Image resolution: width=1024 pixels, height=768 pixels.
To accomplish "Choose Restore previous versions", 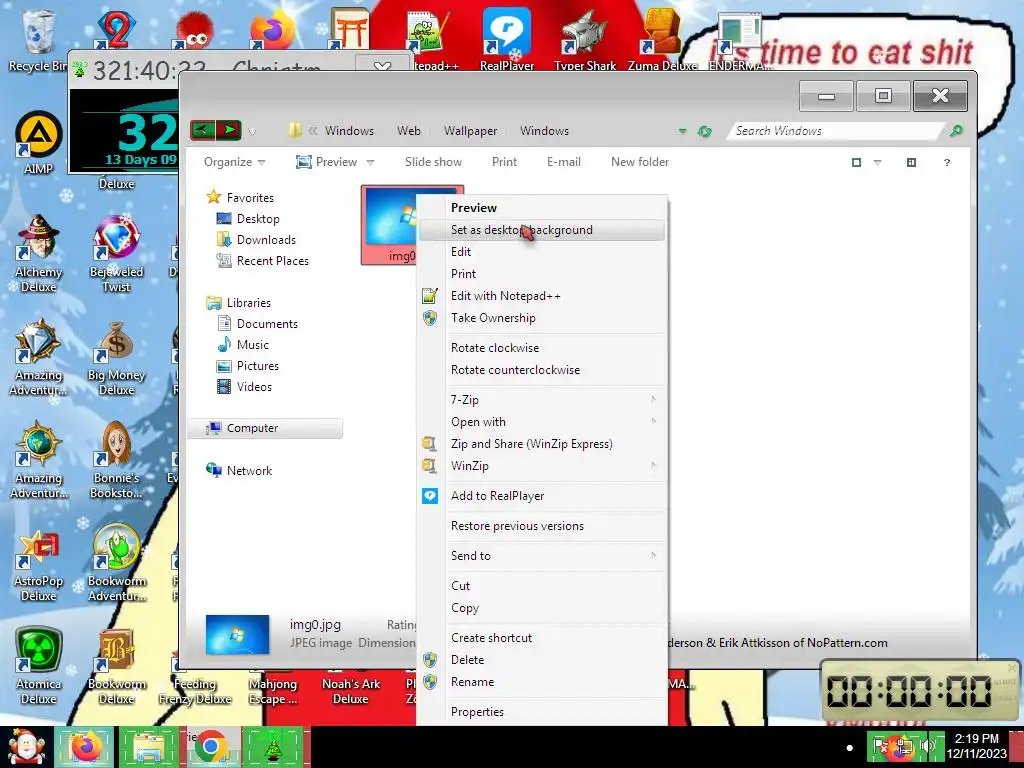I will (x=541, y=526).
